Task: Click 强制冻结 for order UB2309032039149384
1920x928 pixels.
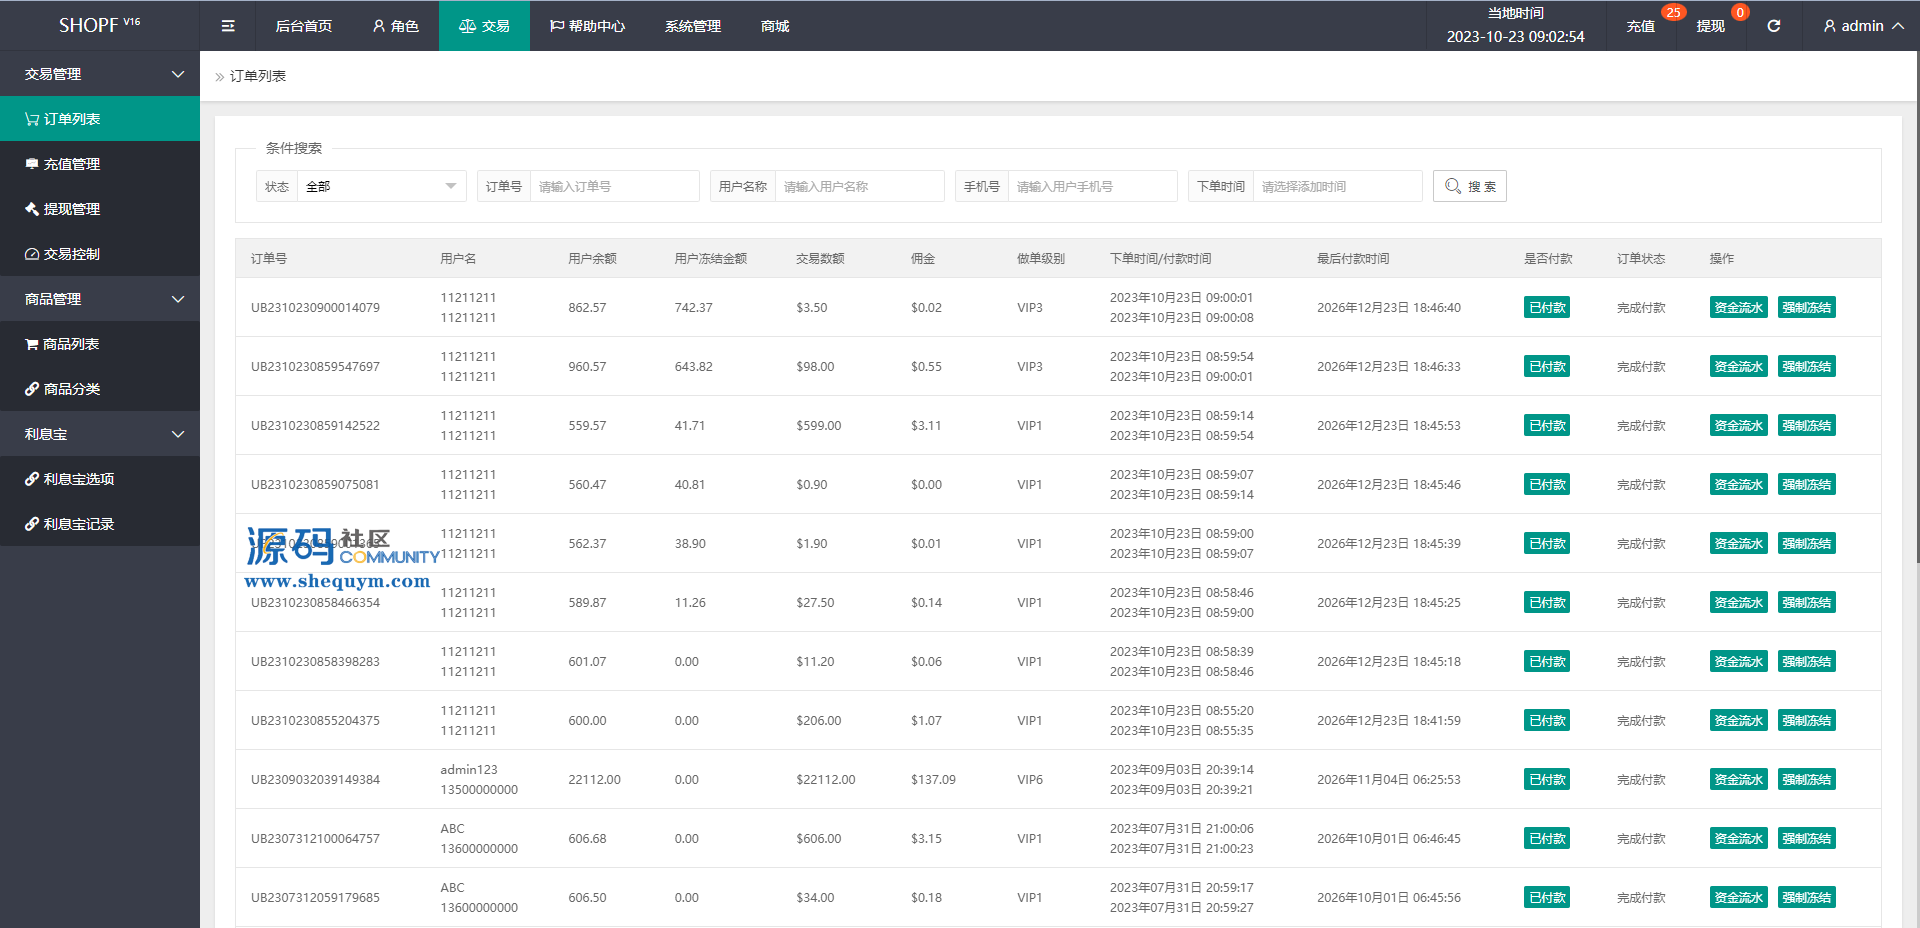Action: tap(1807, 780)
